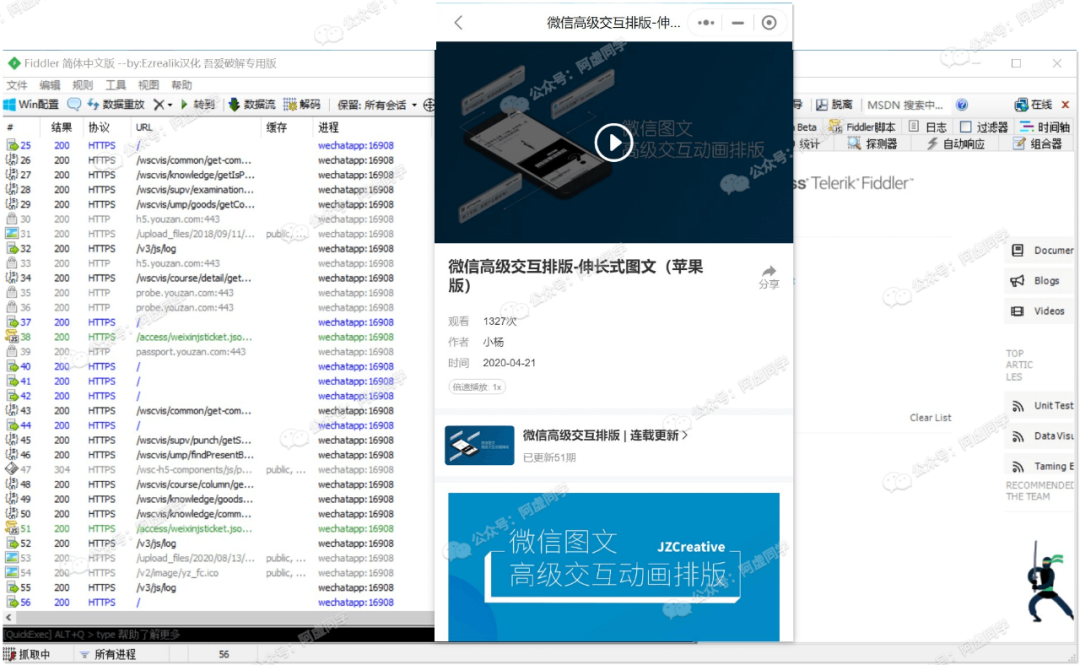Image resolution: width=1080 pixels, height=665 pixels.
Task: Minimize the WeChat mini program window
Action: coord(738,23)
